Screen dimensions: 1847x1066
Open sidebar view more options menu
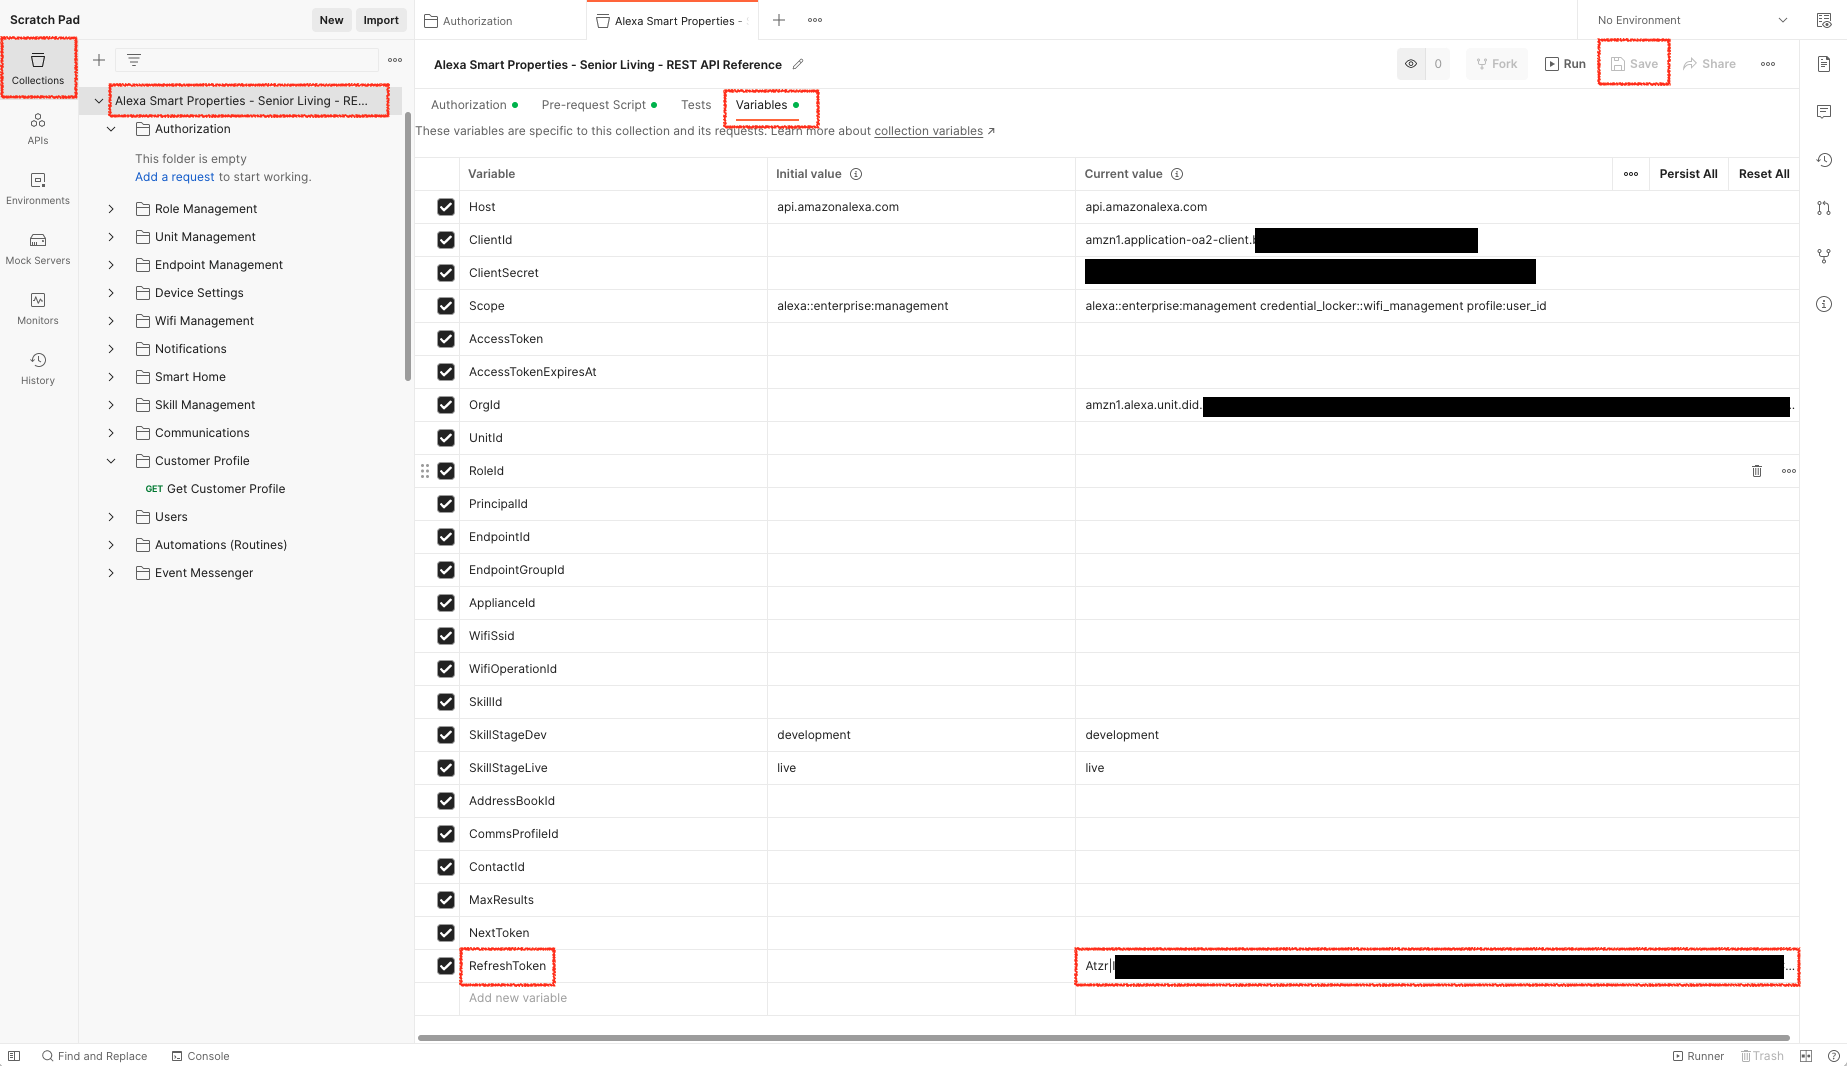tap(395, 60)
